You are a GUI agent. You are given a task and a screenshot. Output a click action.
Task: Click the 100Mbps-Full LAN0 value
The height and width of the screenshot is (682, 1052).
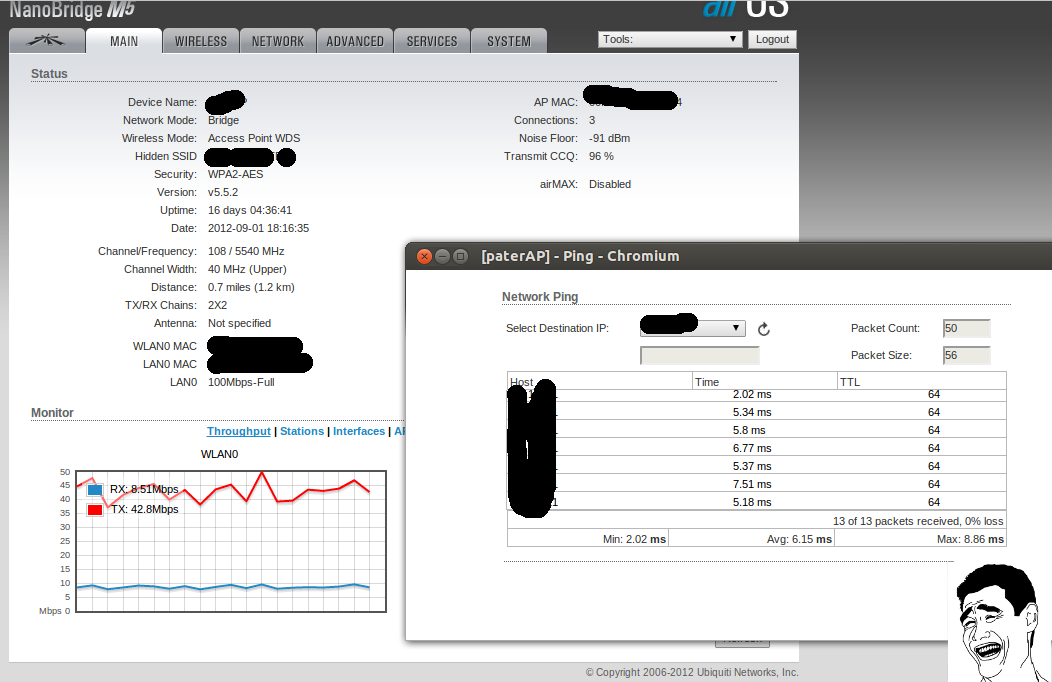click(241, 382)
